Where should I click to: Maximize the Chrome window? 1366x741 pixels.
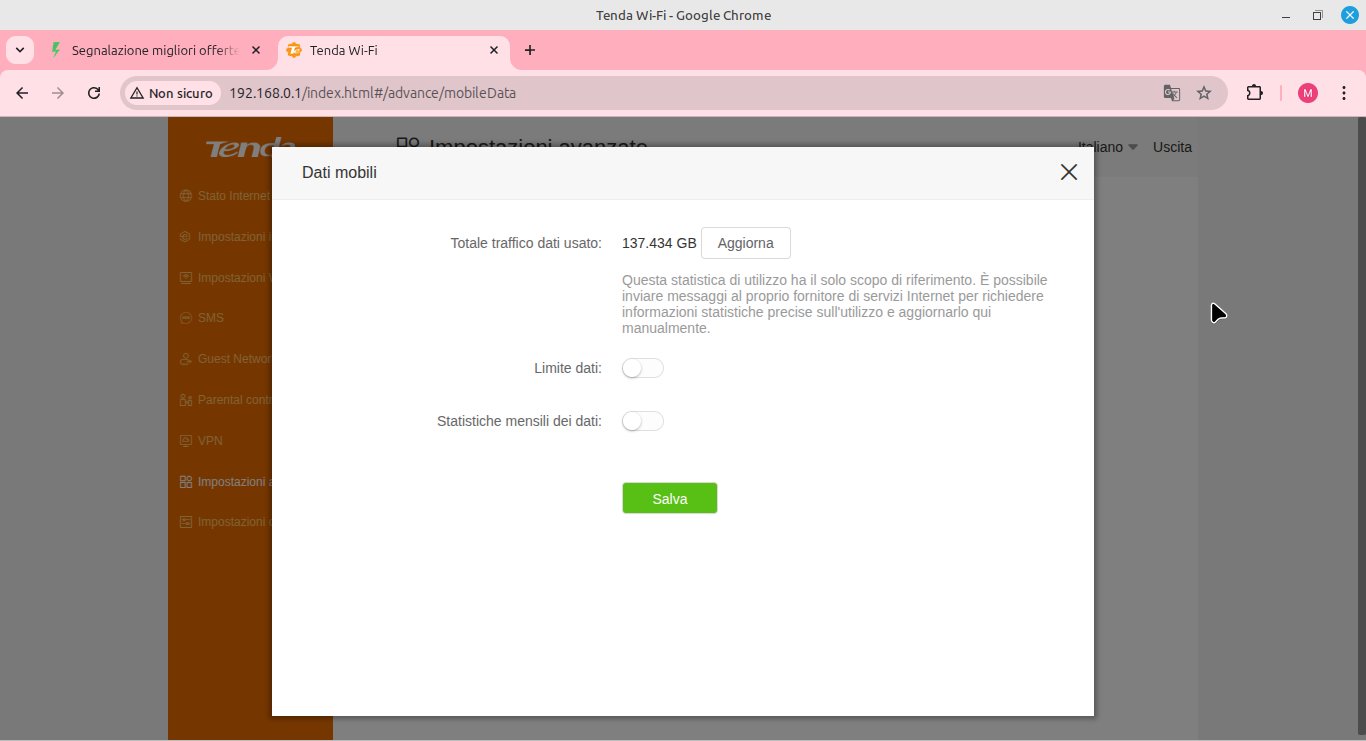[x=1317, y=15]
